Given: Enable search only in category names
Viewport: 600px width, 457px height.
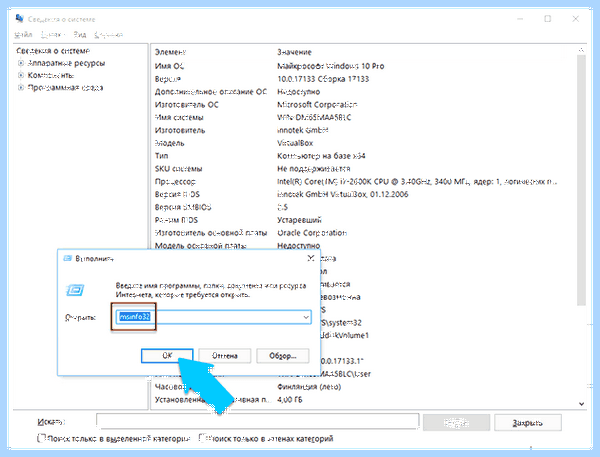Looking at the screenshot, I should 203,437.
